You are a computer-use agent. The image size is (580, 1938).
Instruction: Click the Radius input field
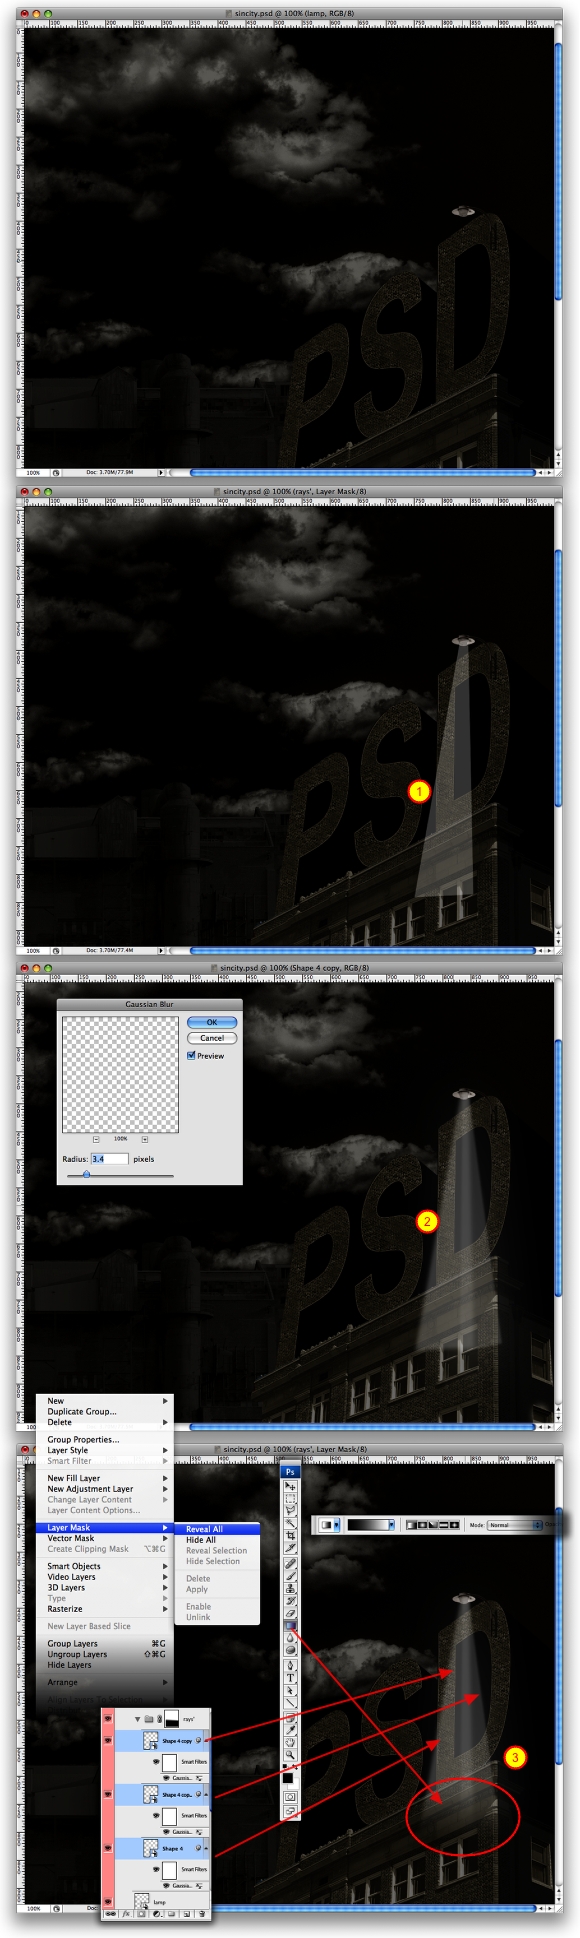[x=110, y=1159]
